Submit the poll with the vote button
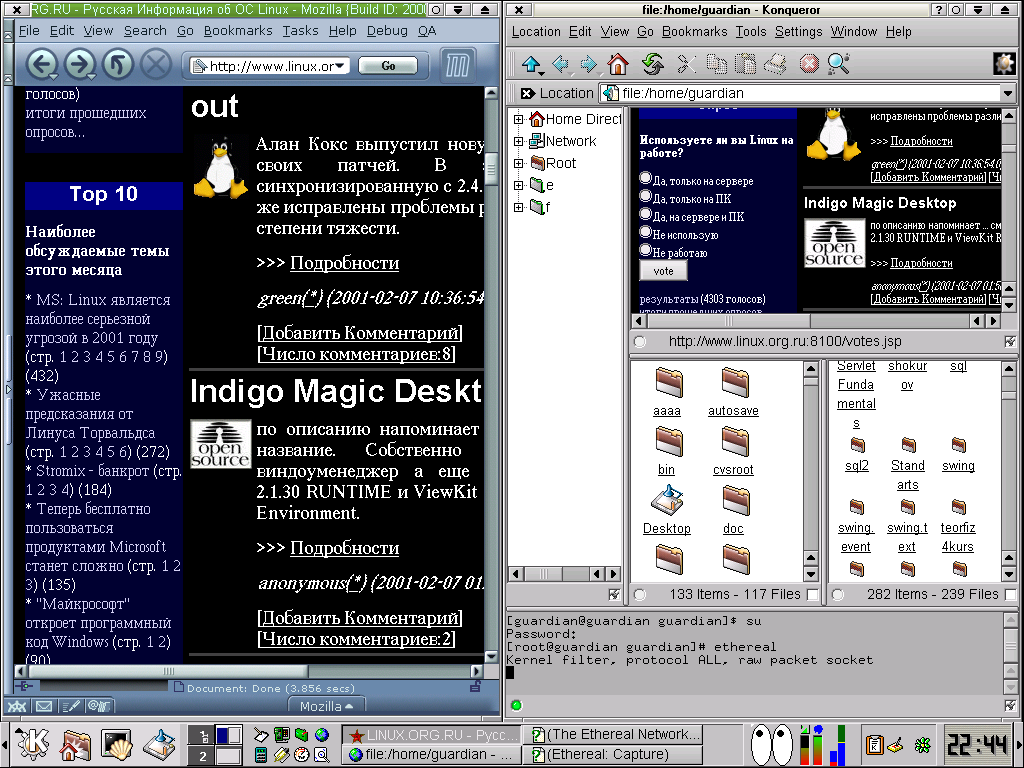Viewport: 1024px width, 768px height. [x=663, y=271]
